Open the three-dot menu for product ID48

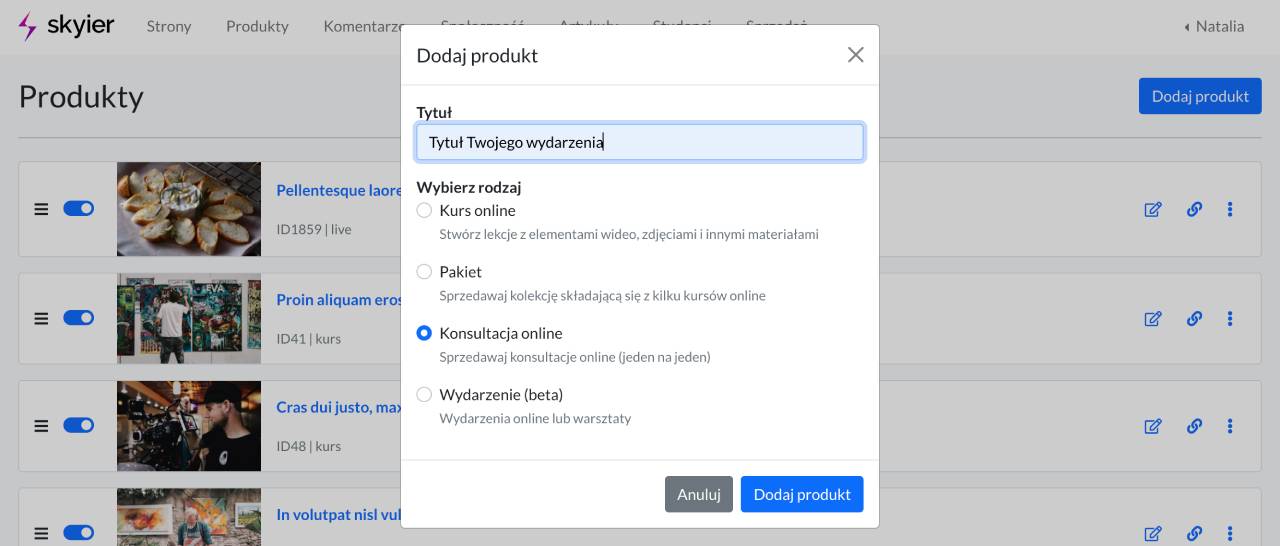pyautogui.click(x=1230, y=426)
